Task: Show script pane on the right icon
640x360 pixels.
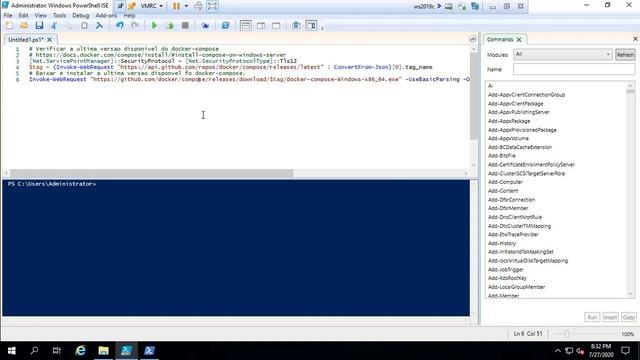Action: (261, 26)
